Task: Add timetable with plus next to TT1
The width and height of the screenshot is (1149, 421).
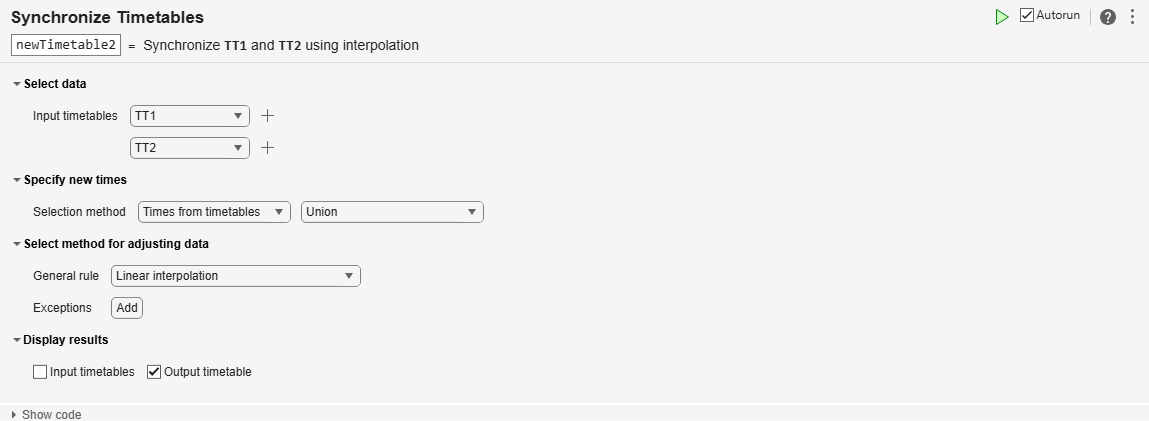Action: [x=267, y=116]
